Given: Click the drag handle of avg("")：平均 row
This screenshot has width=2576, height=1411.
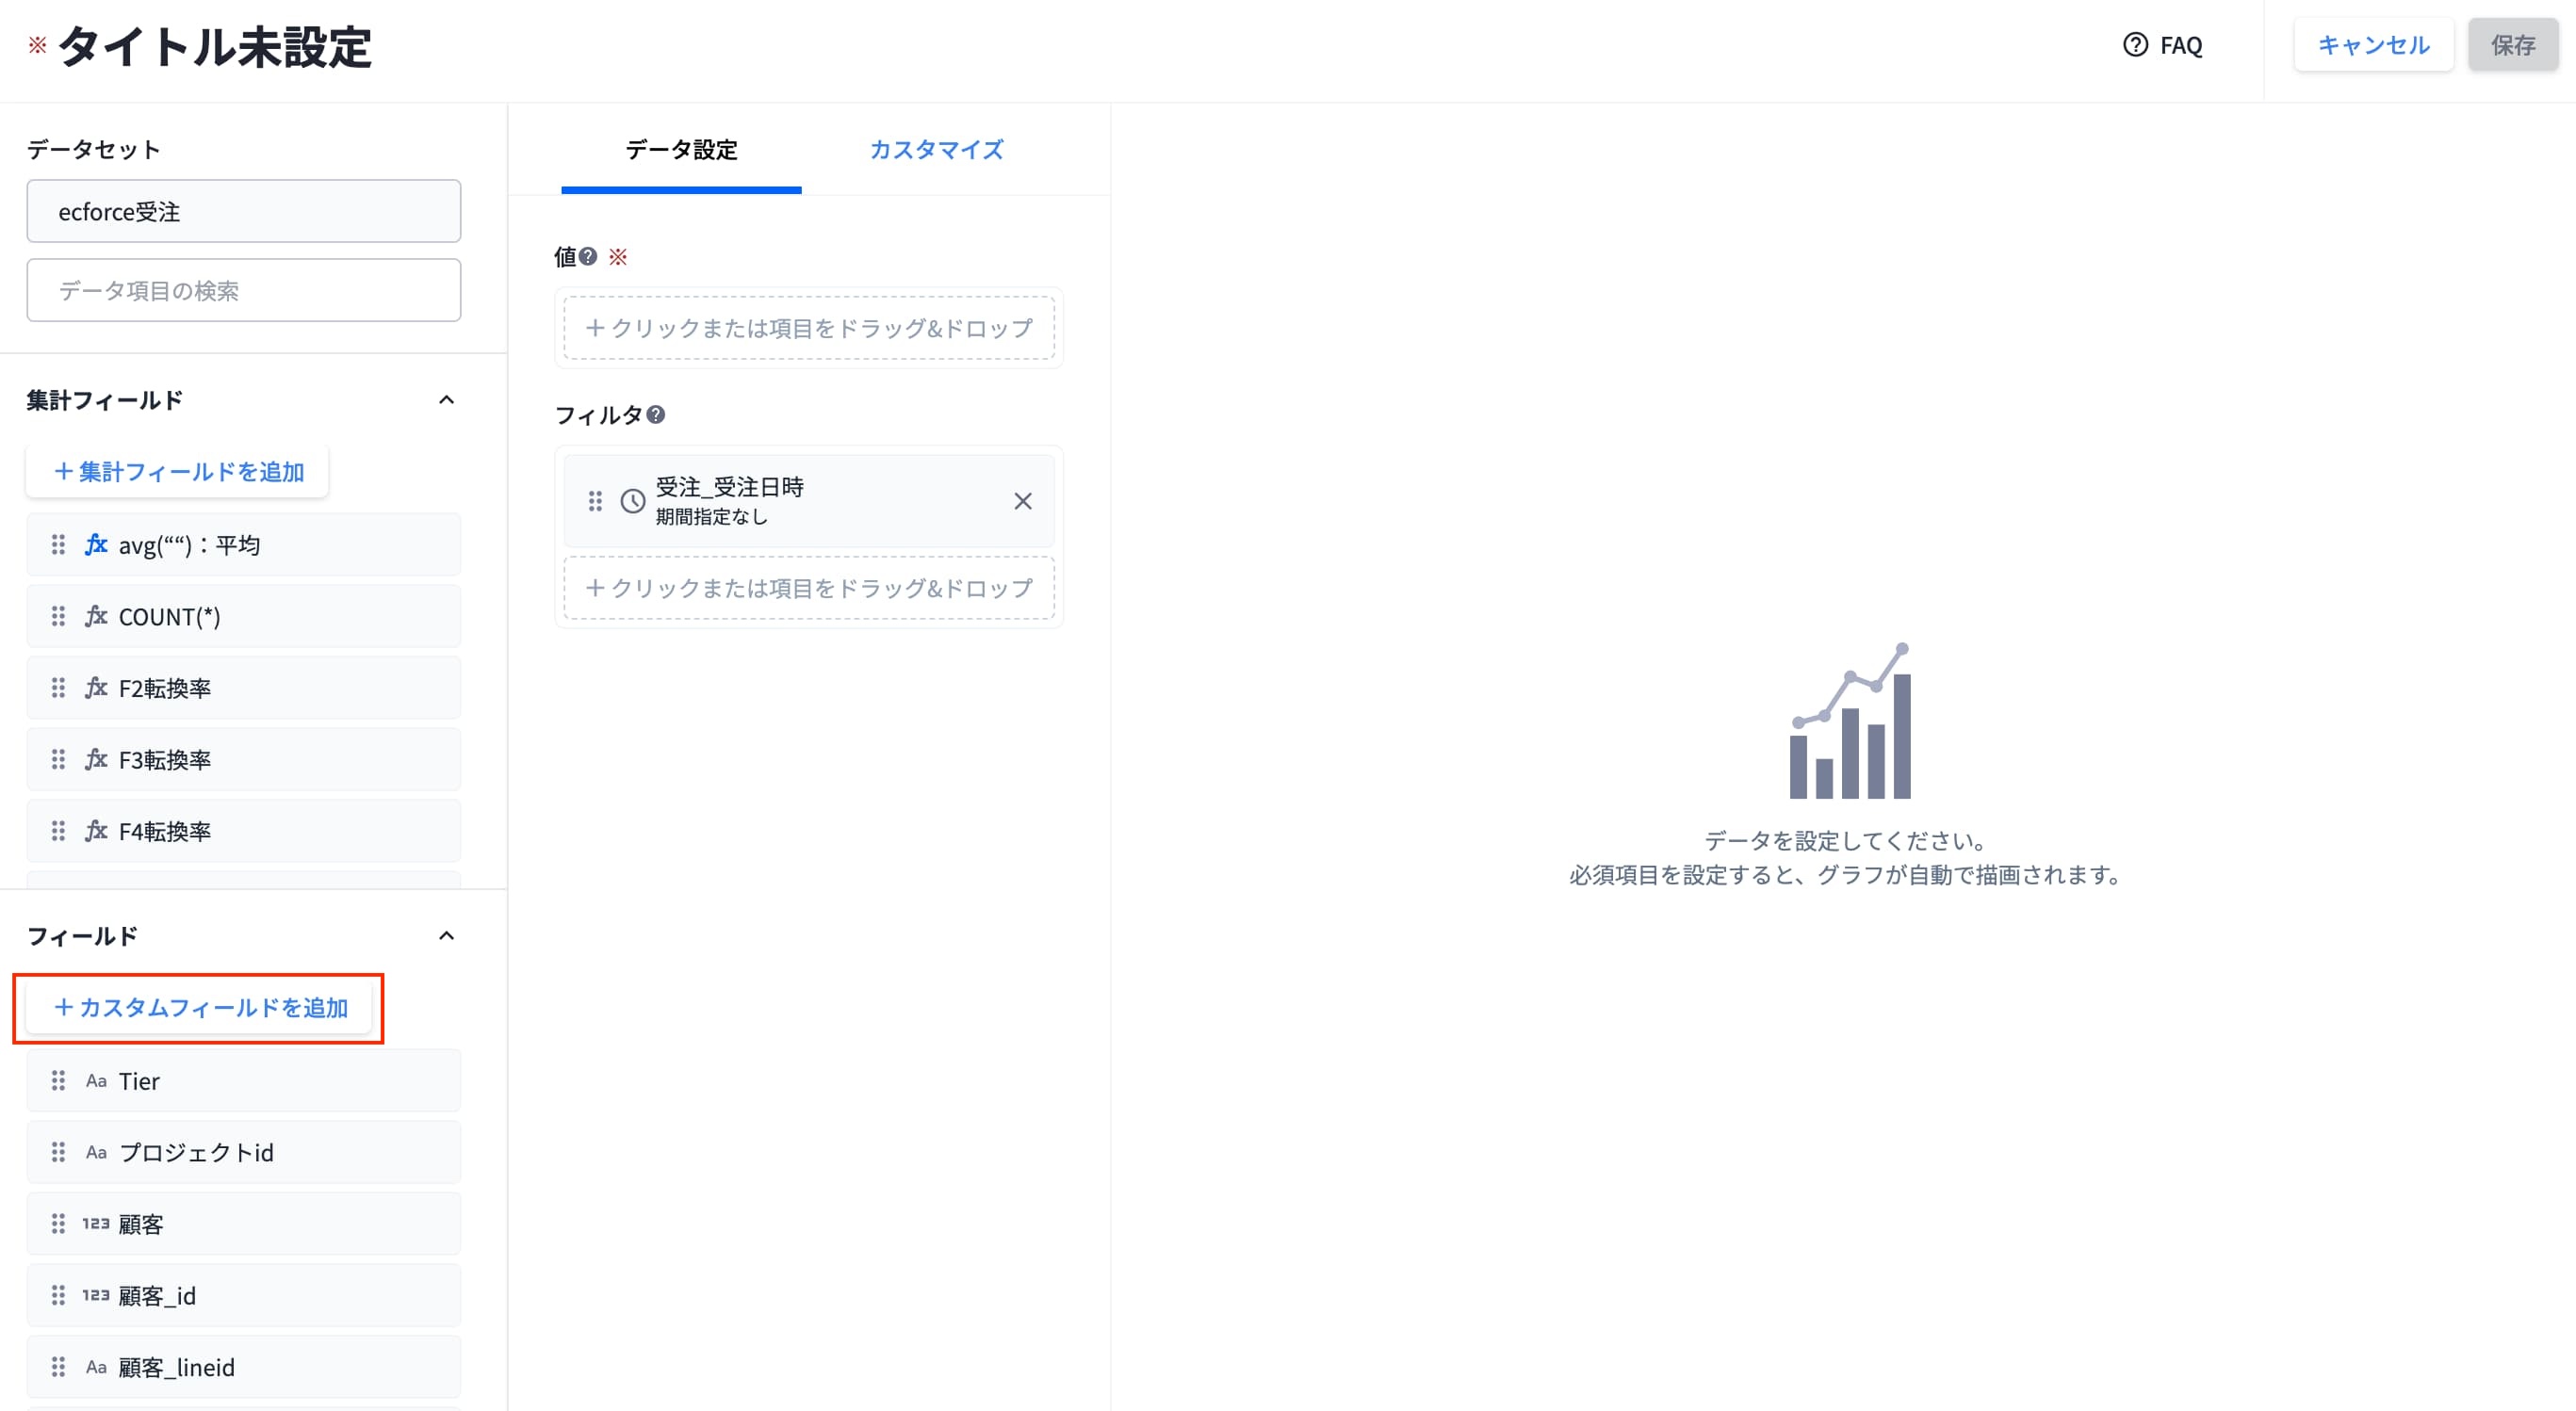Looking at the screenshot, I should pos(58,544).
